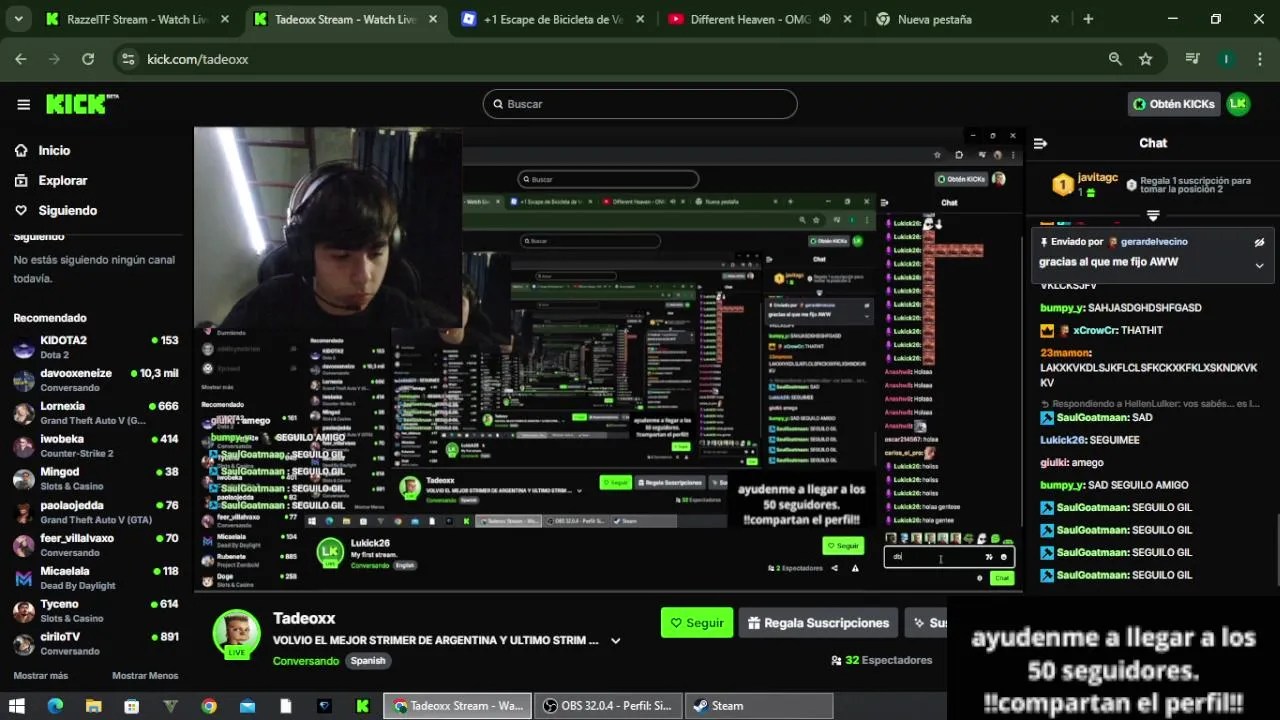Click the Espectadores viewers icon
1280x720 pixels.
click(x=836, y=660)
